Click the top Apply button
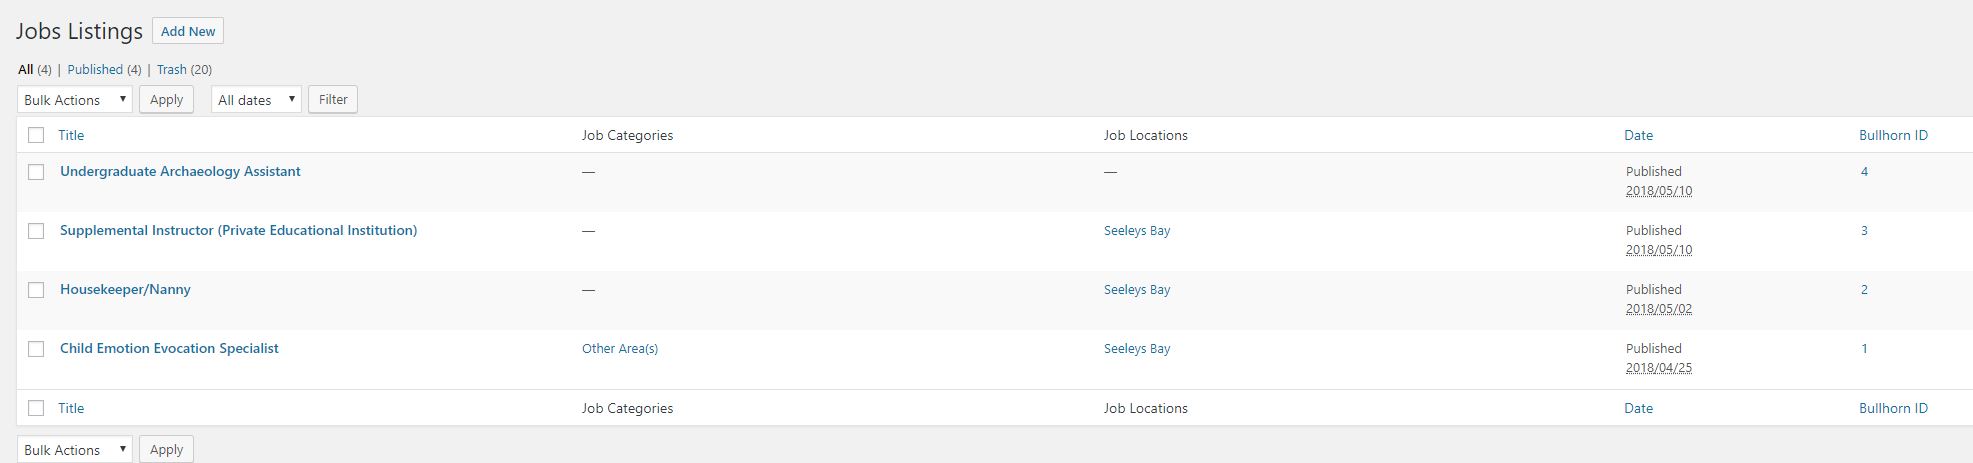1973x463 pixels. (166, 100)
